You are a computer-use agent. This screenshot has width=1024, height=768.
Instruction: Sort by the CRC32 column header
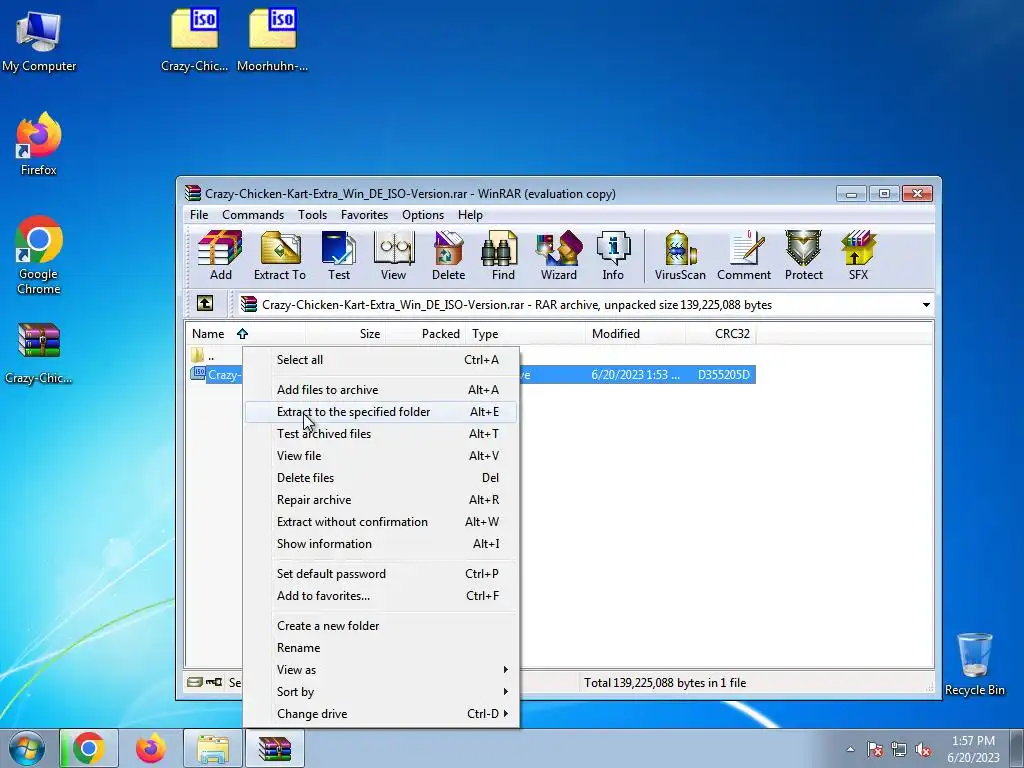(720, 334)
